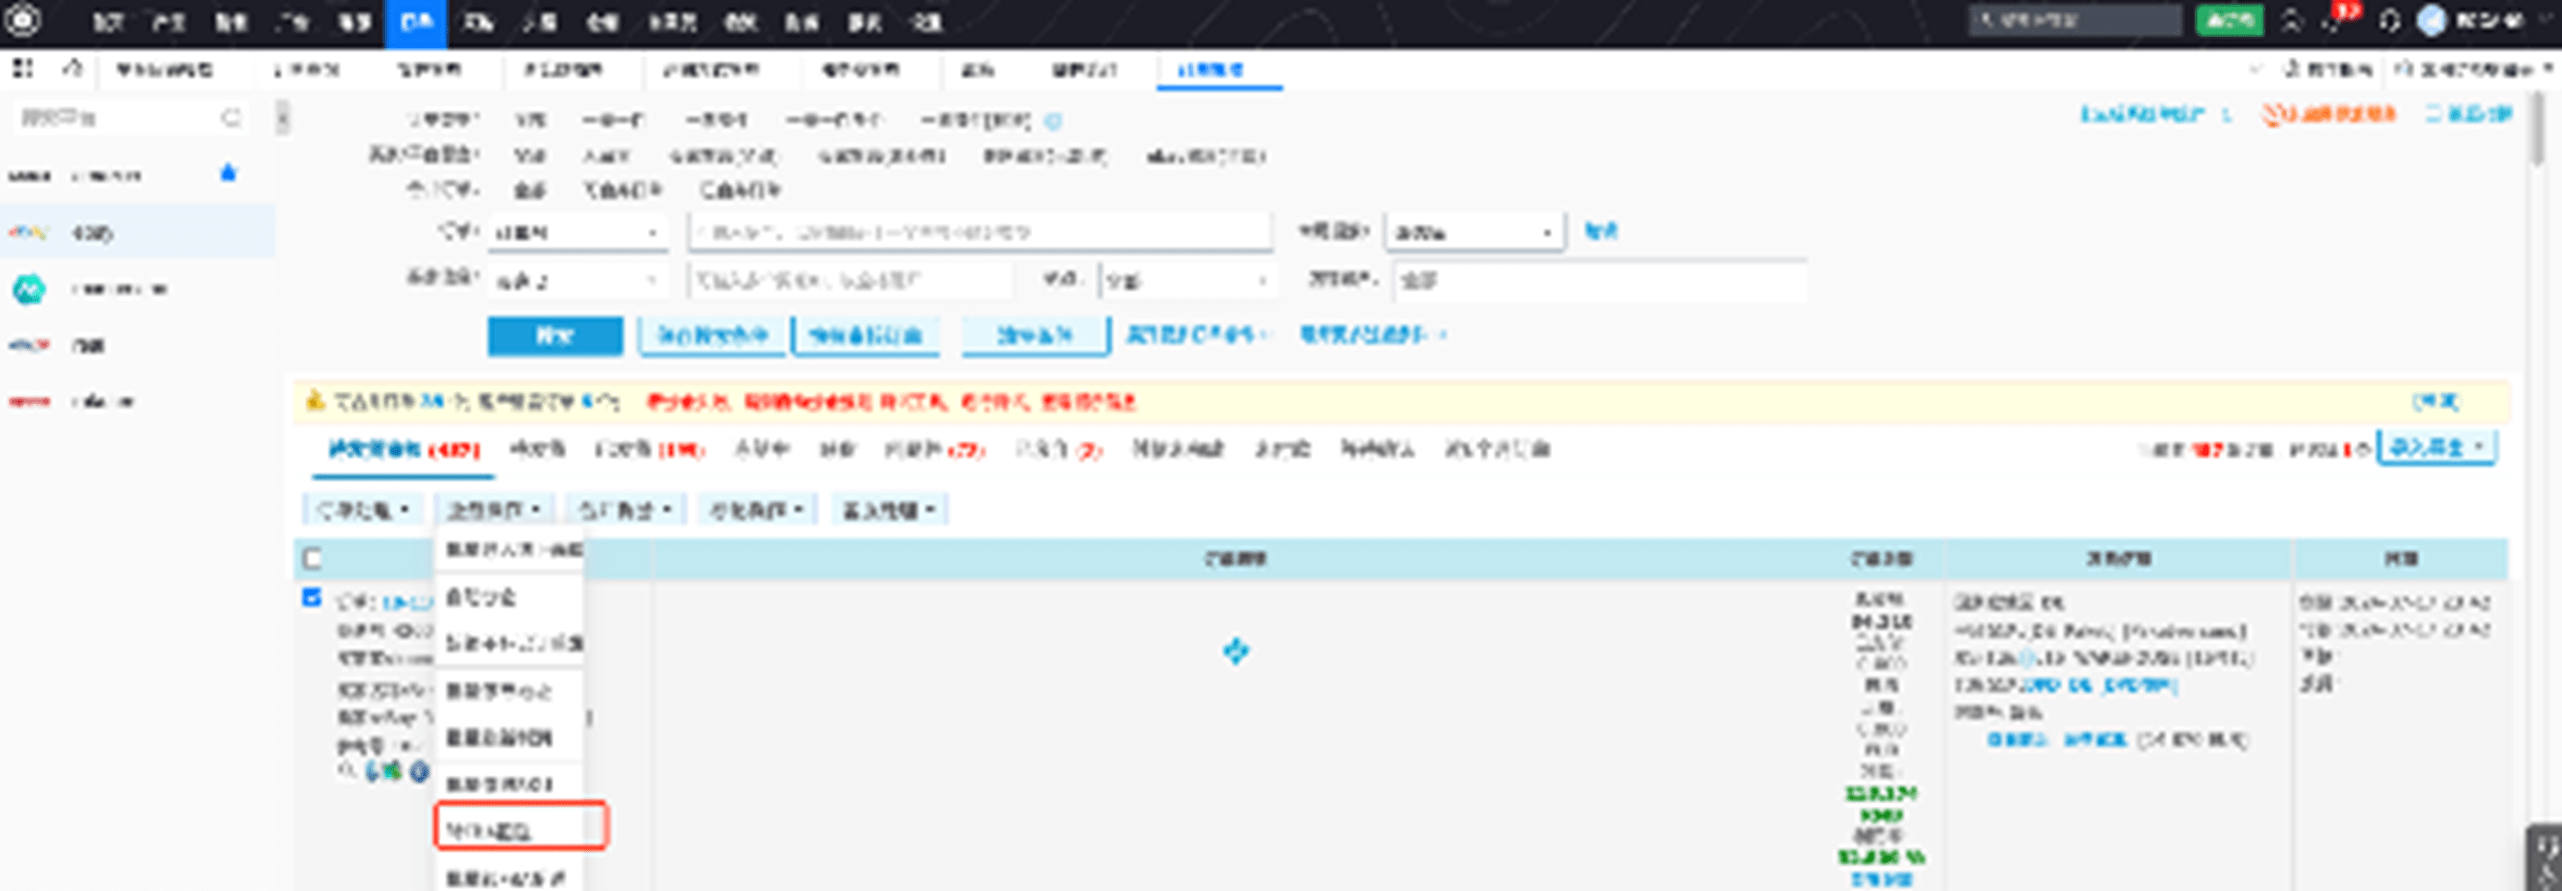Click the blue help icon after the order type filters
The width and height of the screenshot is (2562, 891).
(x=1052, y=121)
